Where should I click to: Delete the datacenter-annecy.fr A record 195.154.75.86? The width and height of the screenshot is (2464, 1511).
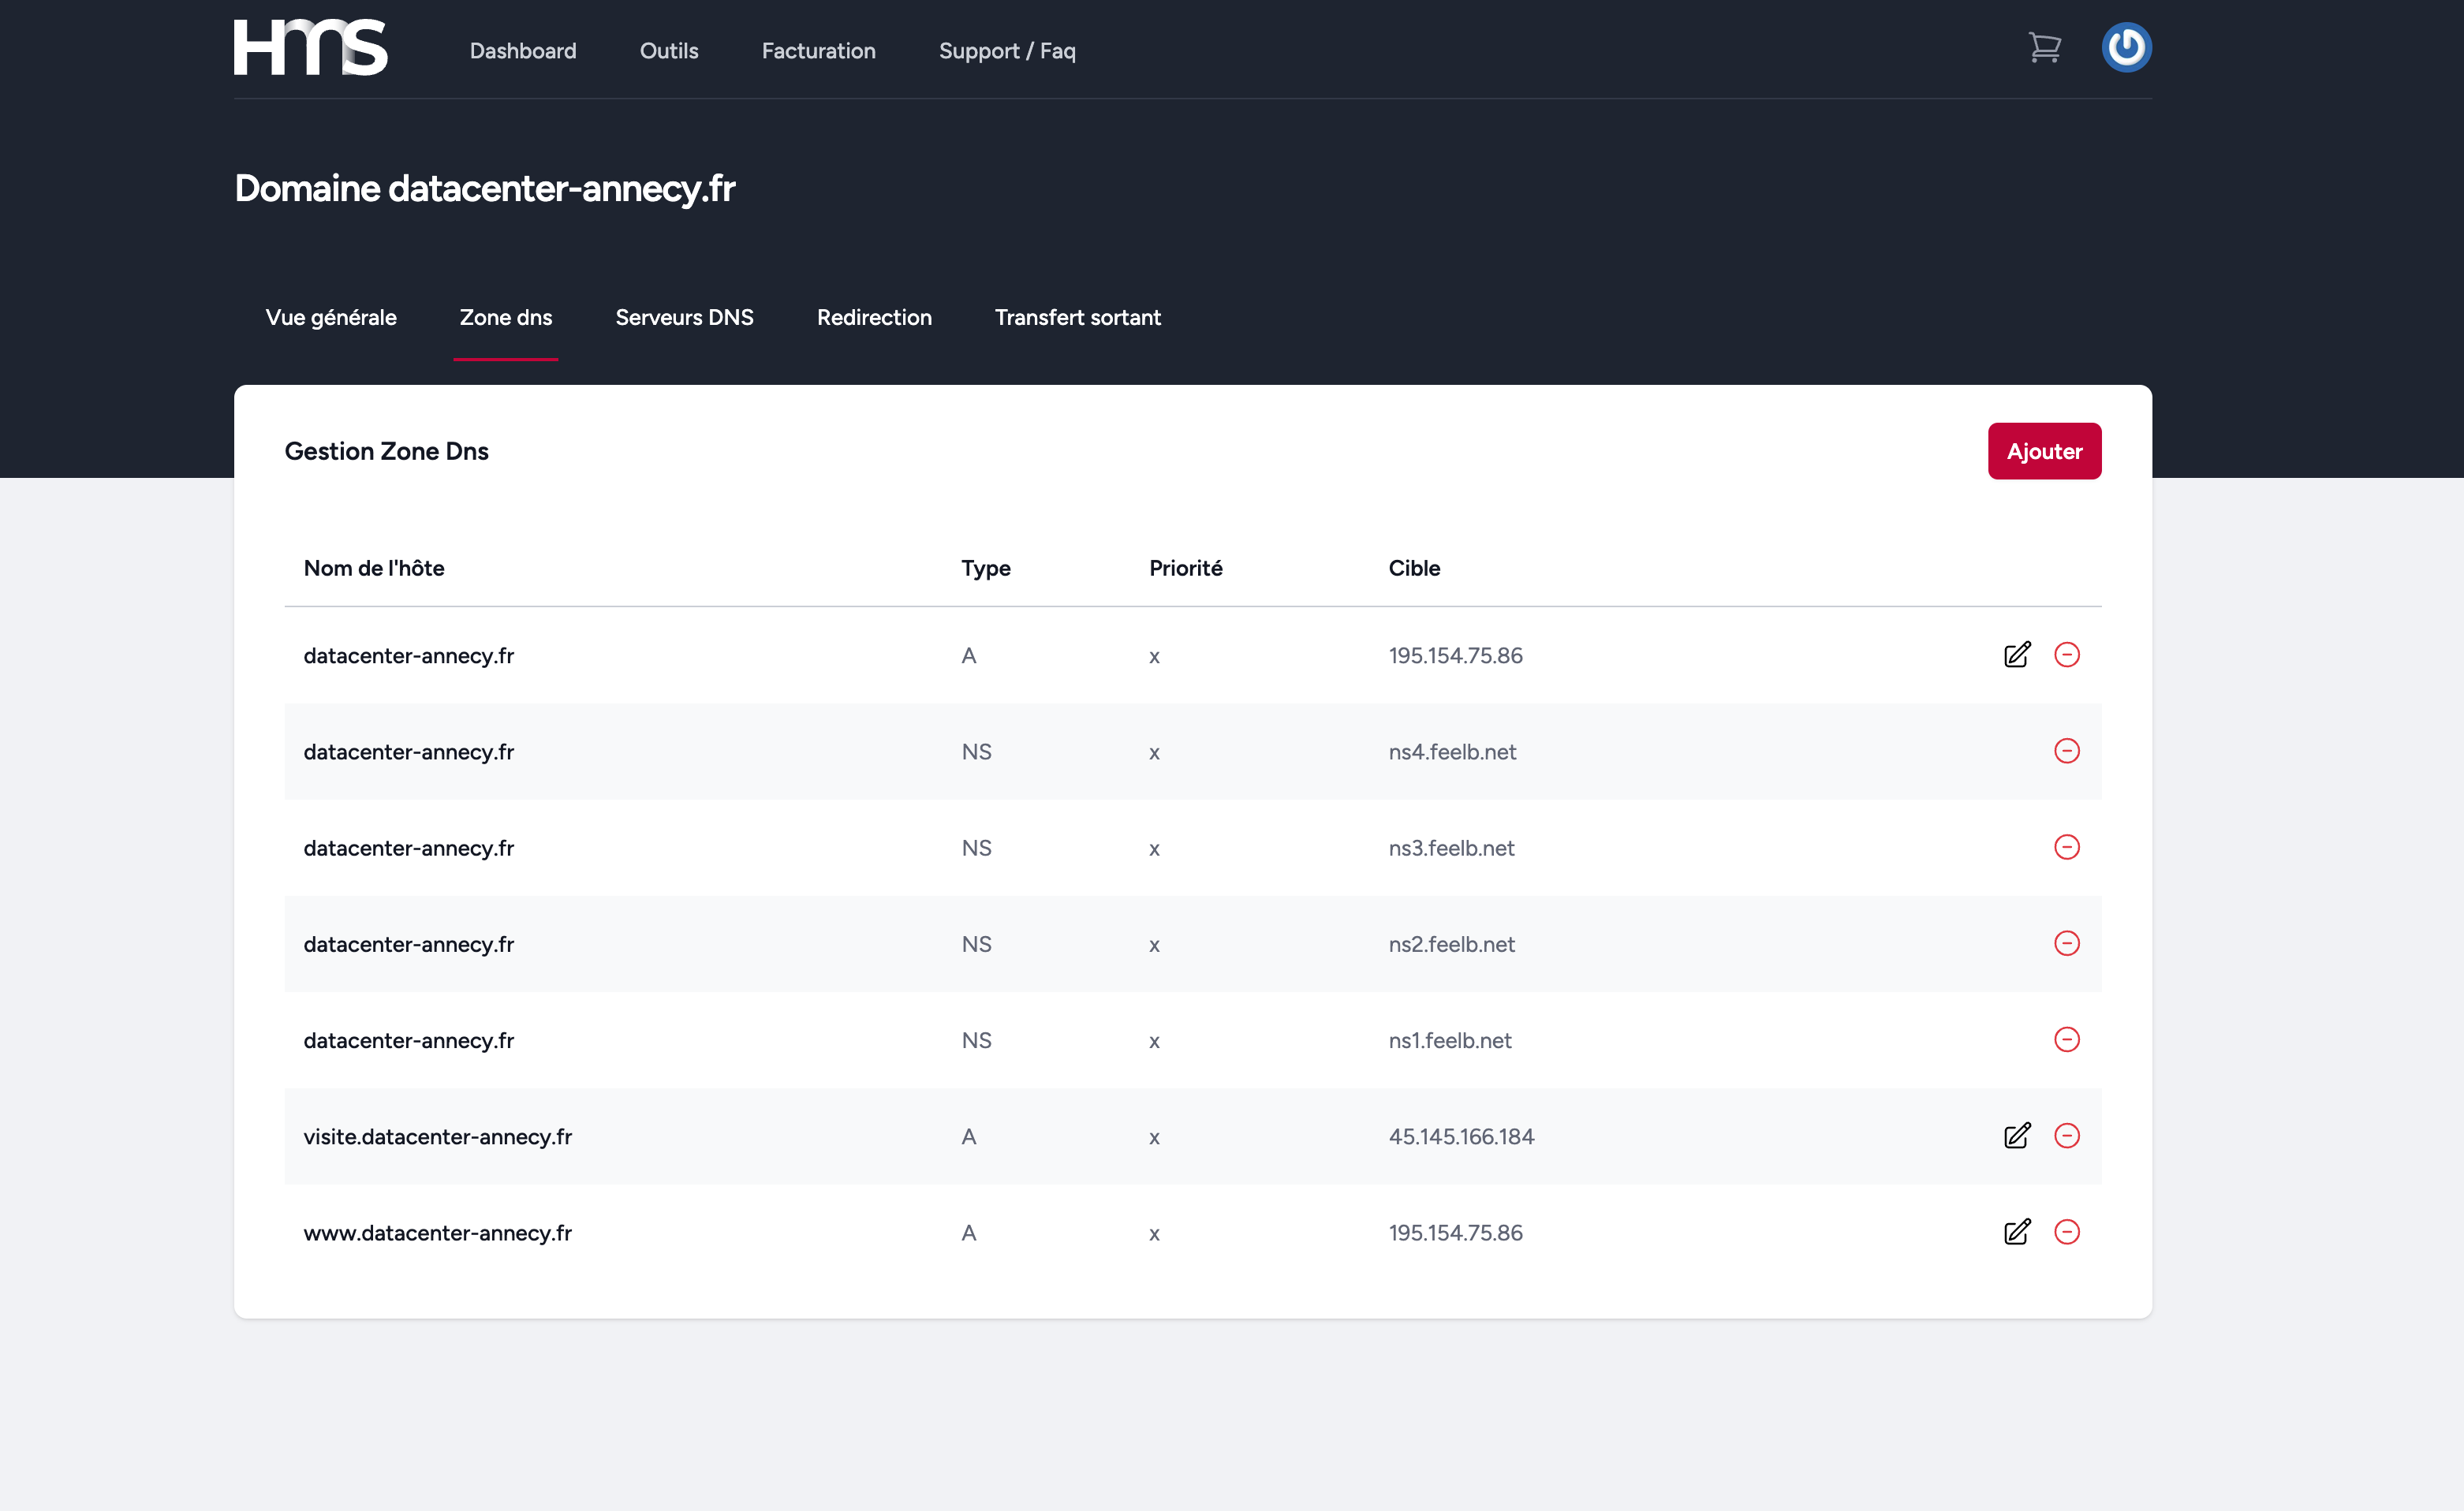click(x=2066, y=655)
